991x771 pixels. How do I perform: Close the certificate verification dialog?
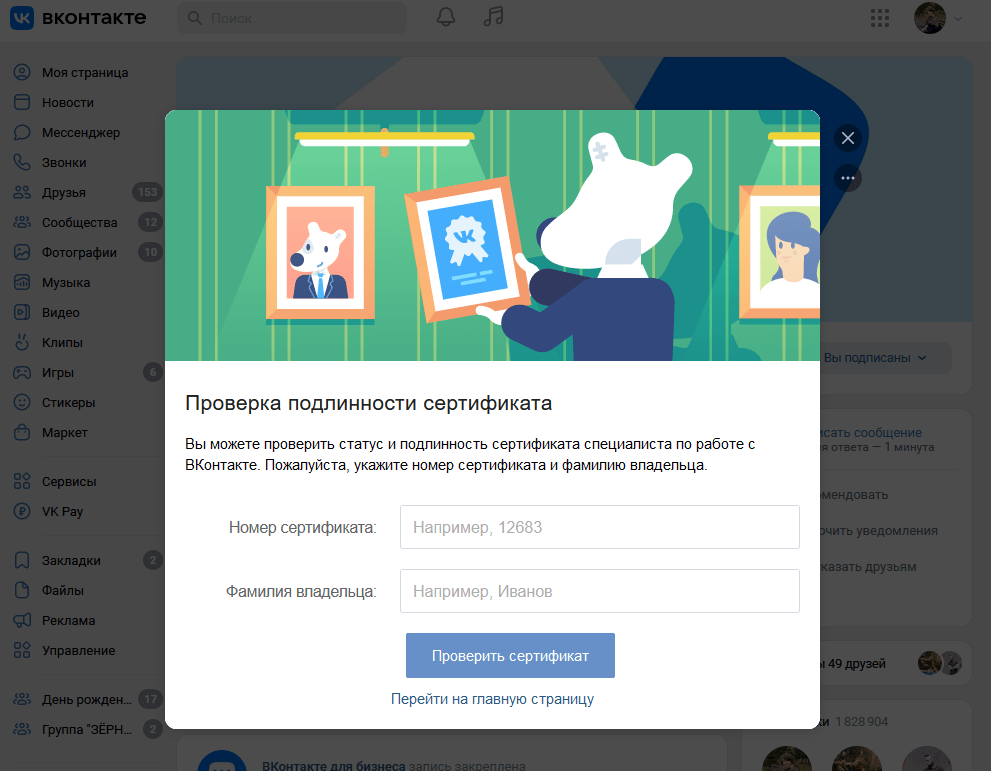point(848,138)
